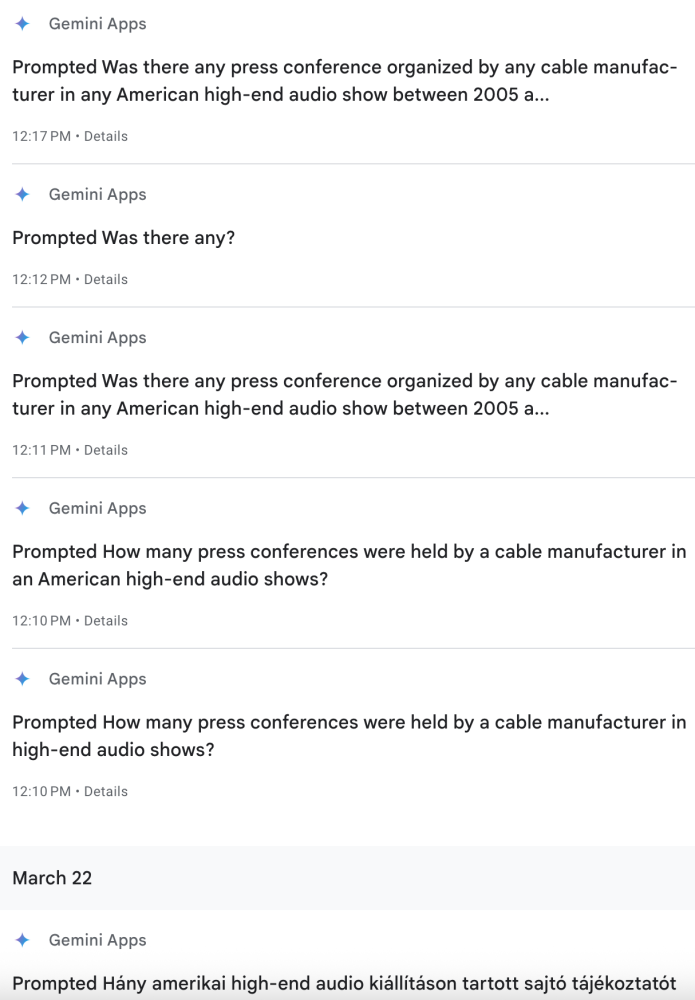This screenshot has width=695, height=1000.
Task: Open prompt ending 'high-end audio shows?' at bottom
Action: [349, 736]
